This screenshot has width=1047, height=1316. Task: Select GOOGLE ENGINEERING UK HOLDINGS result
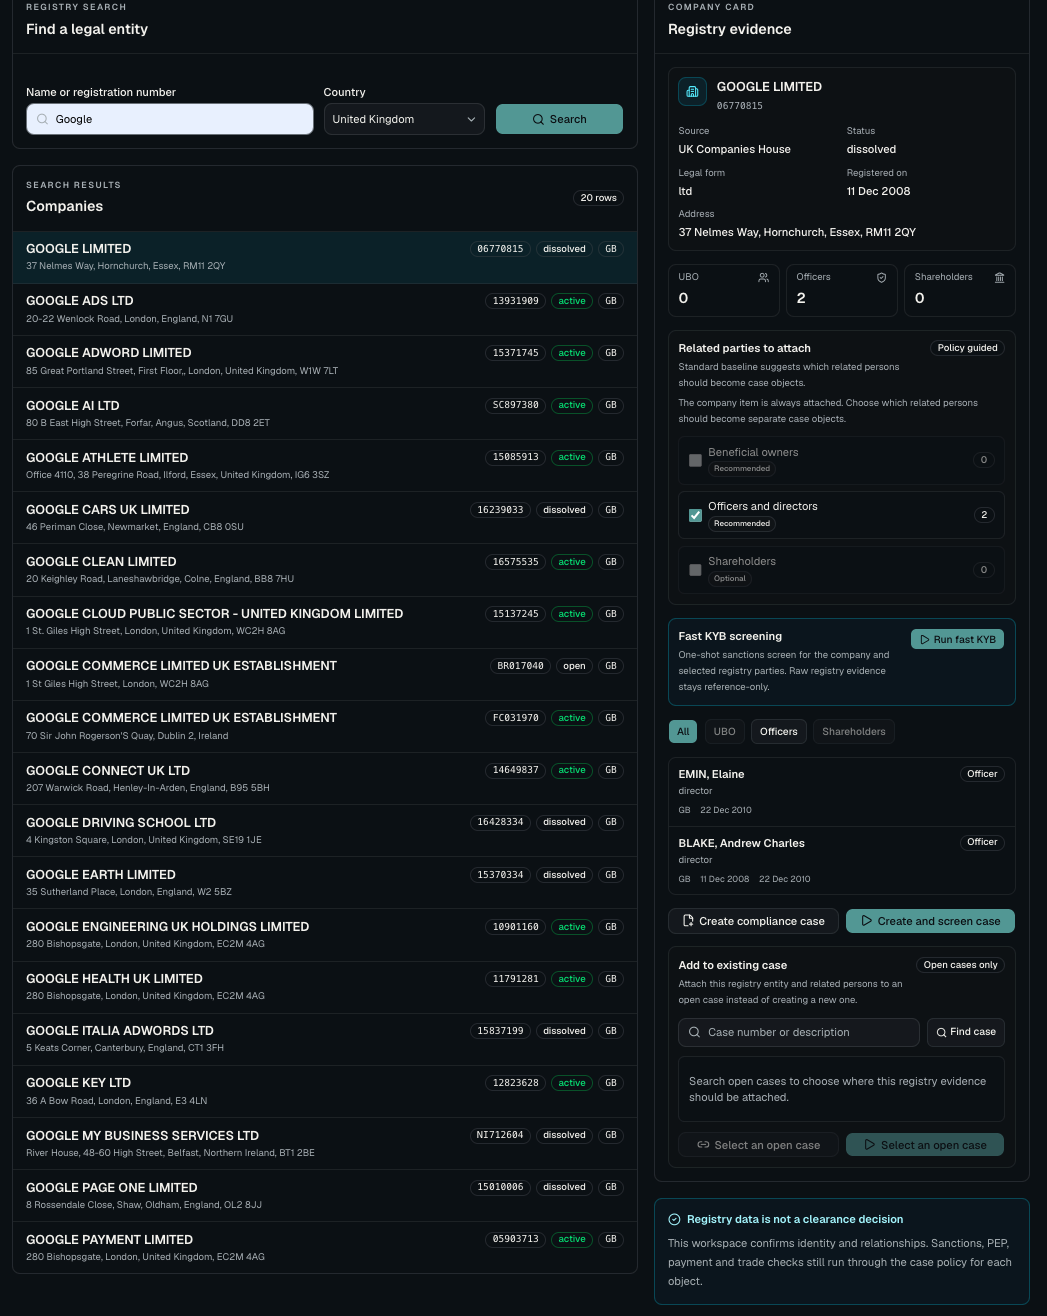coord(325,935)
